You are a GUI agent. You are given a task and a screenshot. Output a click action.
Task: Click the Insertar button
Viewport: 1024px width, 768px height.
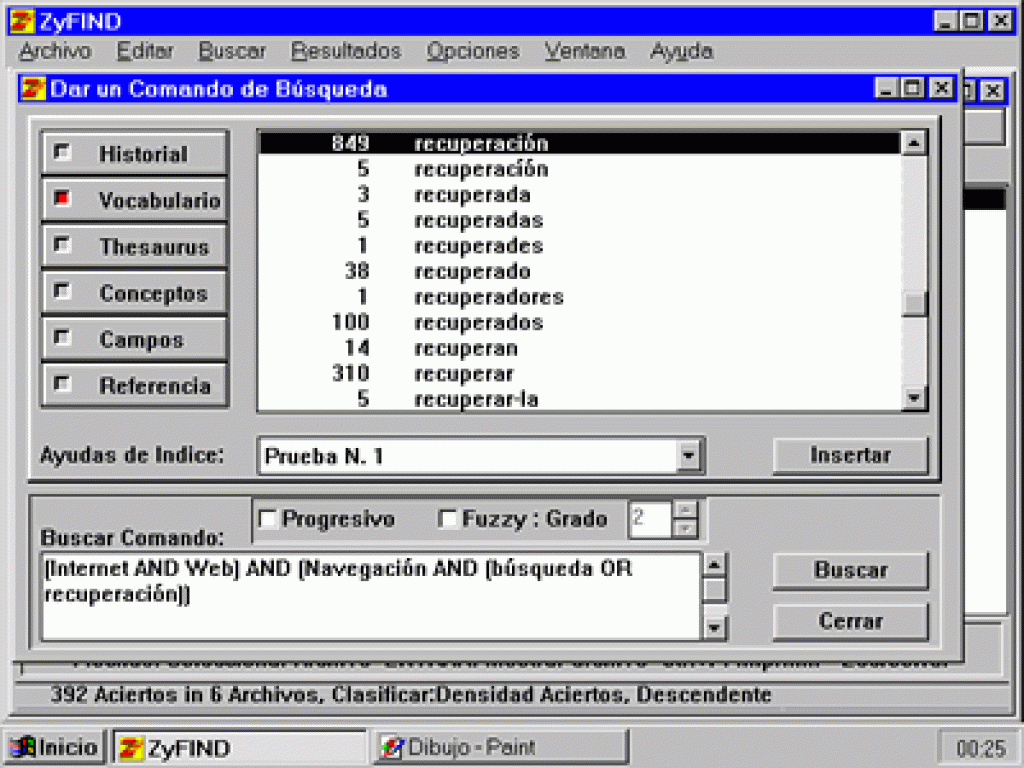[x=850, y=456]
